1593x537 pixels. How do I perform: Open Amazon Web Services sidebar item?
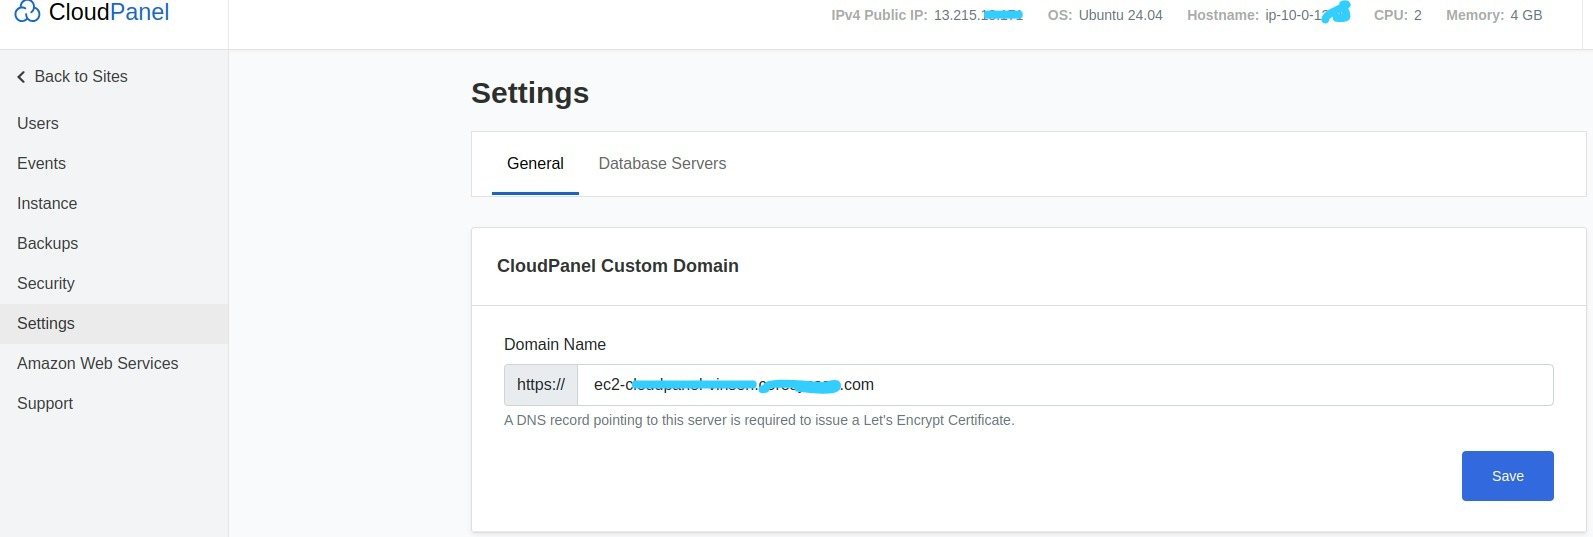coord(98,363)
